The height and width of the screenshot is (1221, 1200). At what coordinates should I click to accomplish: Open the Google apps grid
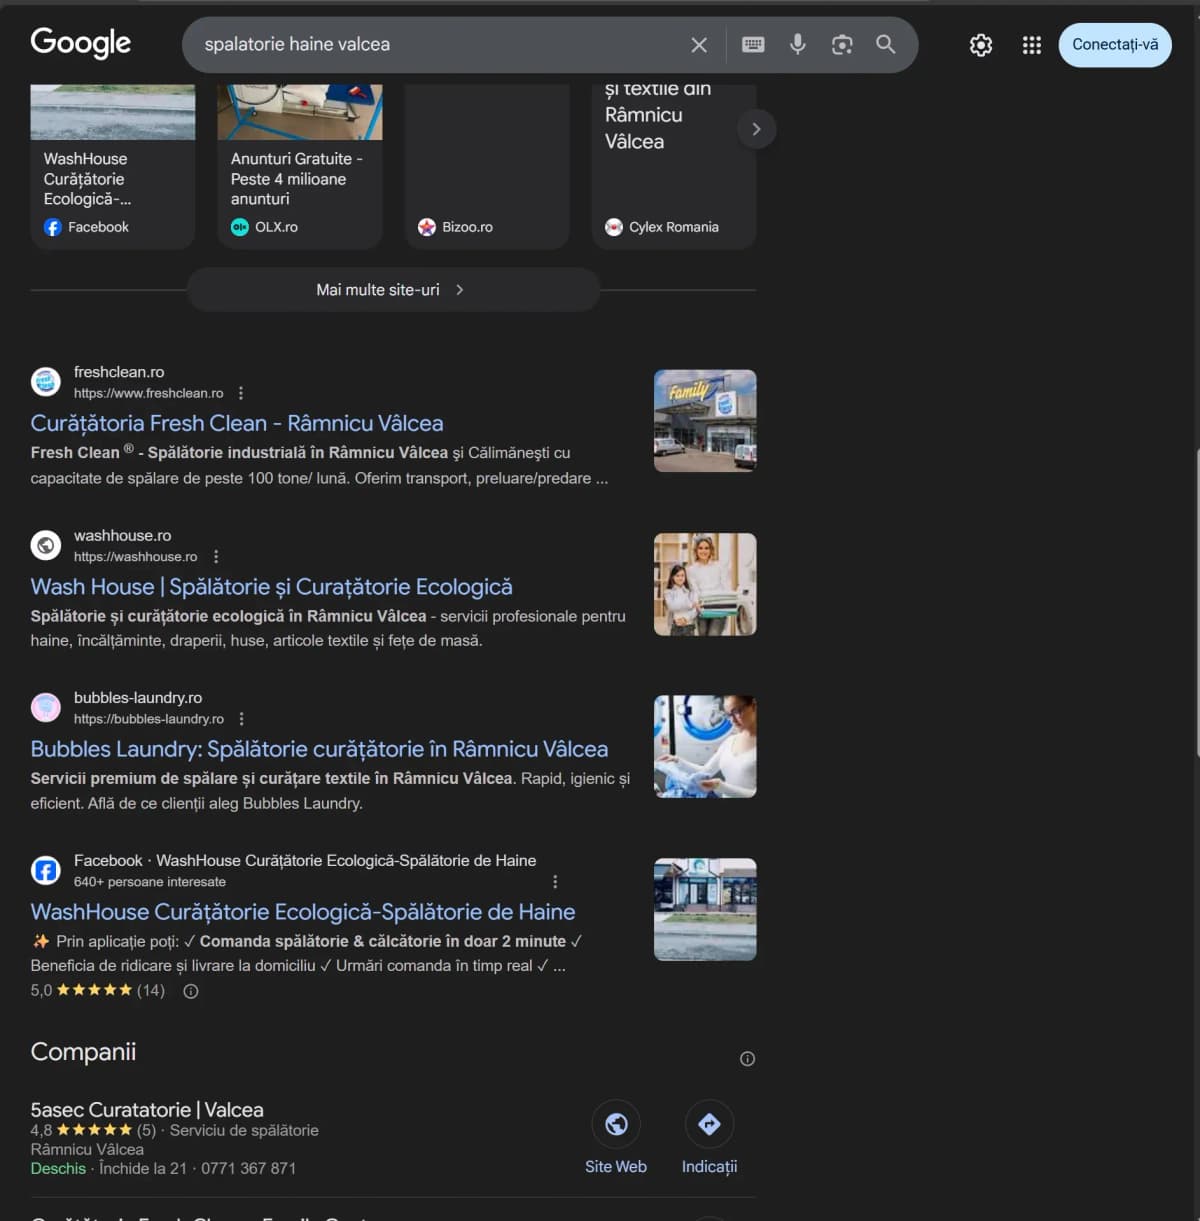tap(1032, 45)
